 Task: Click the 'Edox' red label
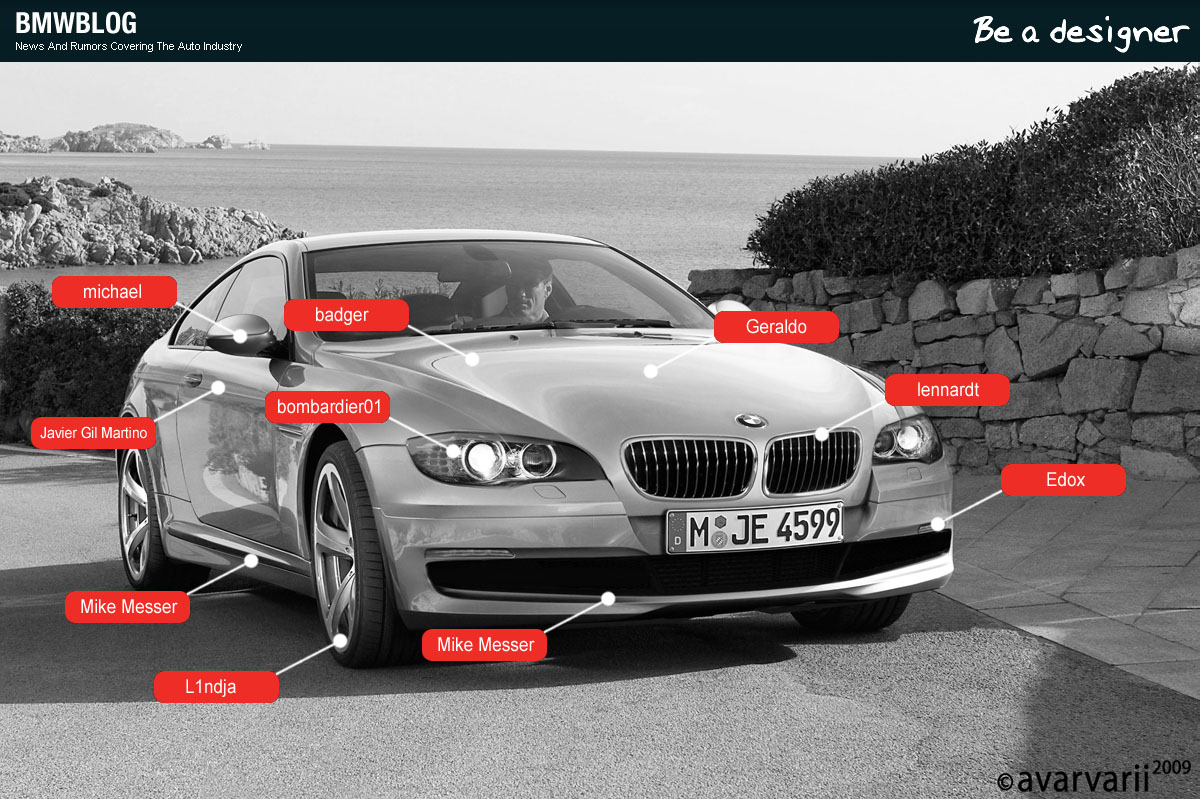point(1063,480)
